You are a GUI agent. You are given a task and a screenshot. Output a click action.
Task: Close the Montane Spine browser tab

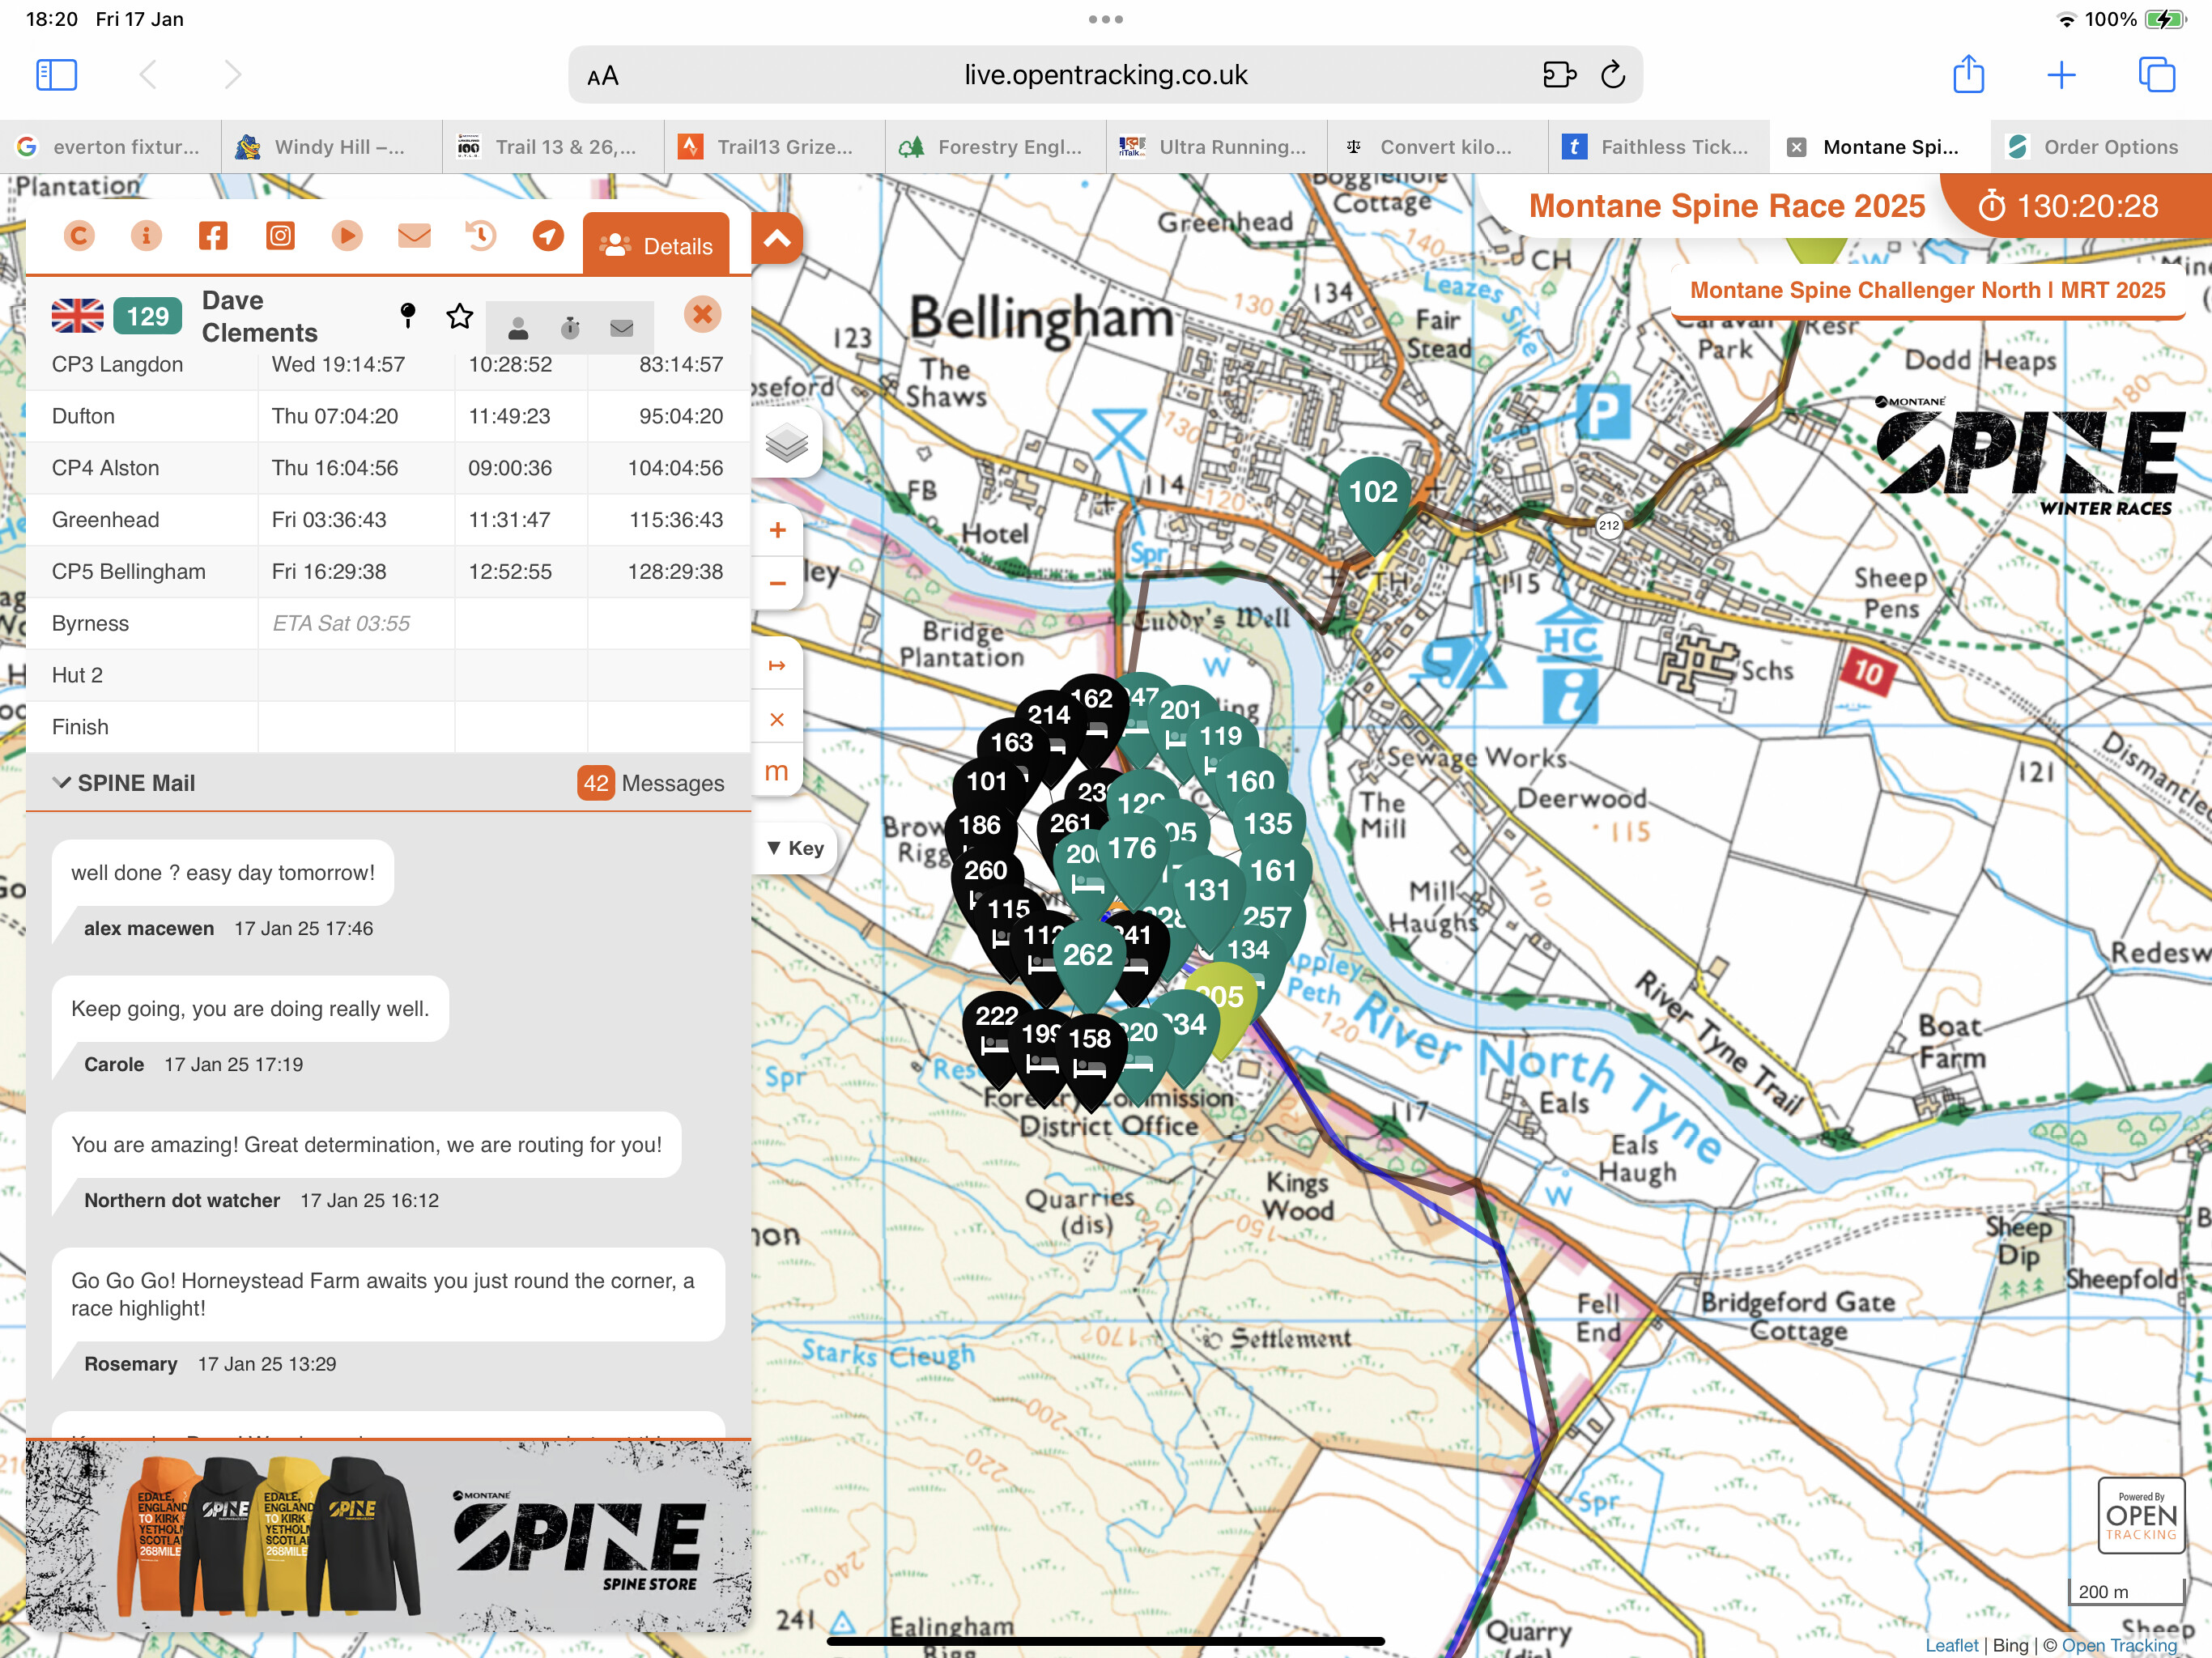point(1796,147)
